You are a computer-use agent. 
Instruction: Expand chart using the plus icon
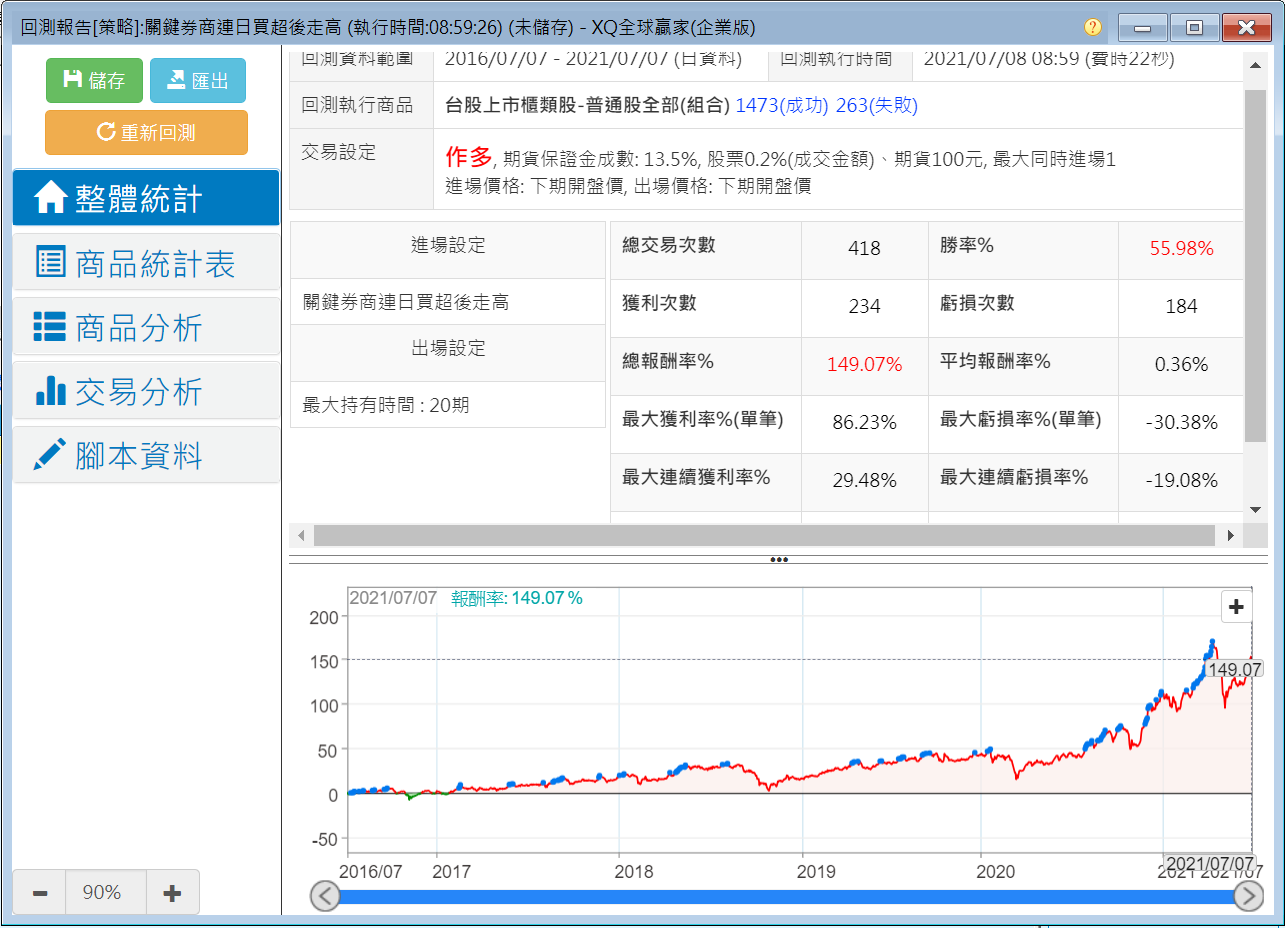[1236, 607]
